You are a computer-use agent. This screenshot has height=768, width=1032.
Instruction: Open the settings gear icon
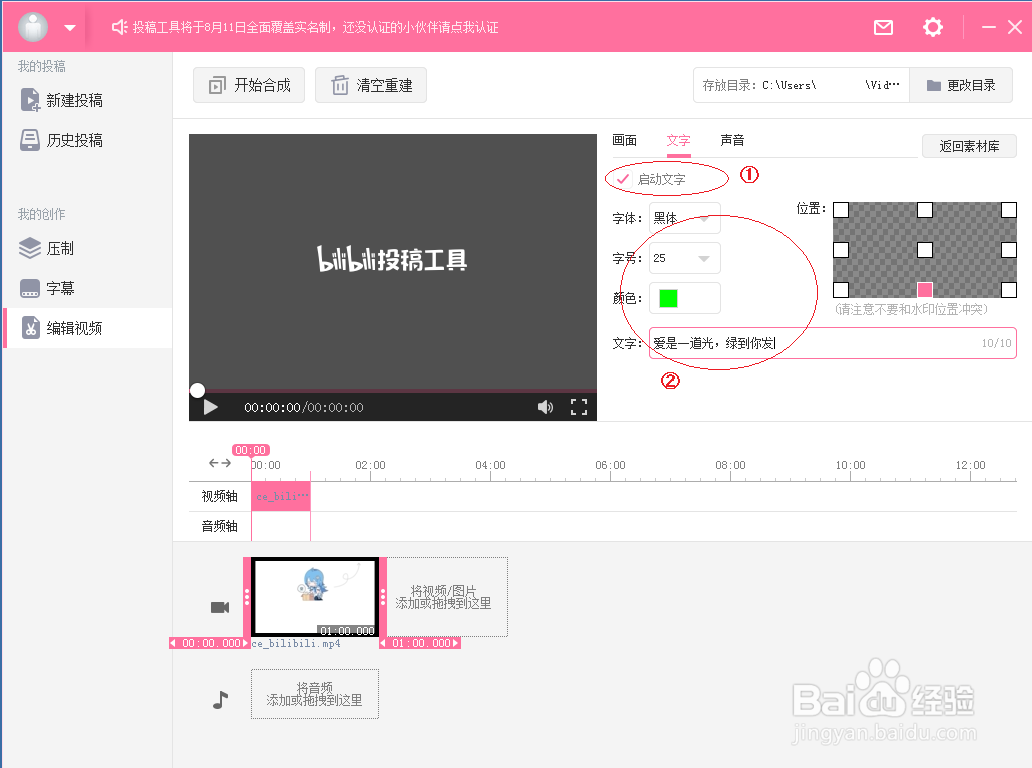click(933, 27)
